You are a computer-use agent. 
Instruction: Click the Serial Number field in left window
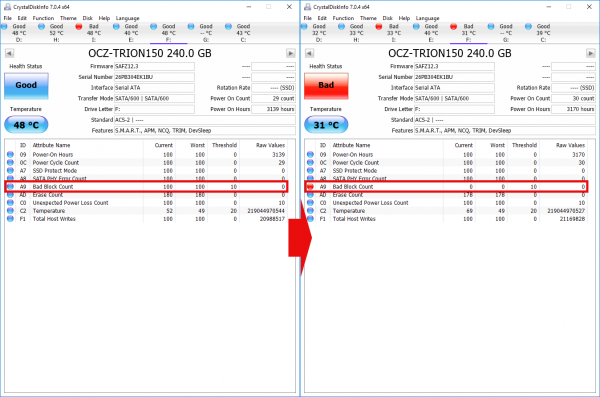(154, 77)
